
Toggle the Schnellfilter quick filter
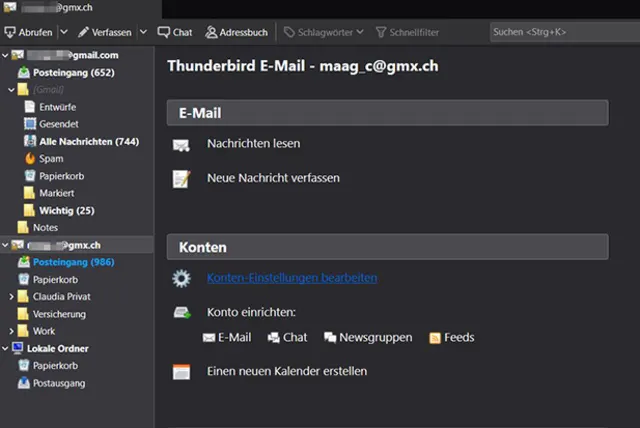tap(408, 32)
